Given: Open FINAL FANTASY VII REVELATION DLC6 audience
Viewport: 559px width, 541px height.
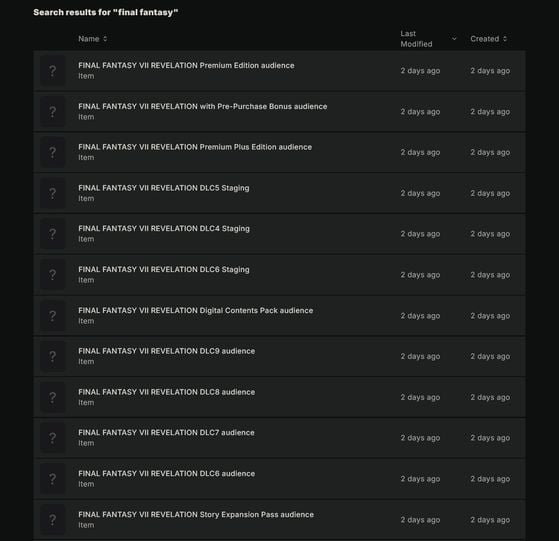Looking at the screenshot, I should point(166,474).
